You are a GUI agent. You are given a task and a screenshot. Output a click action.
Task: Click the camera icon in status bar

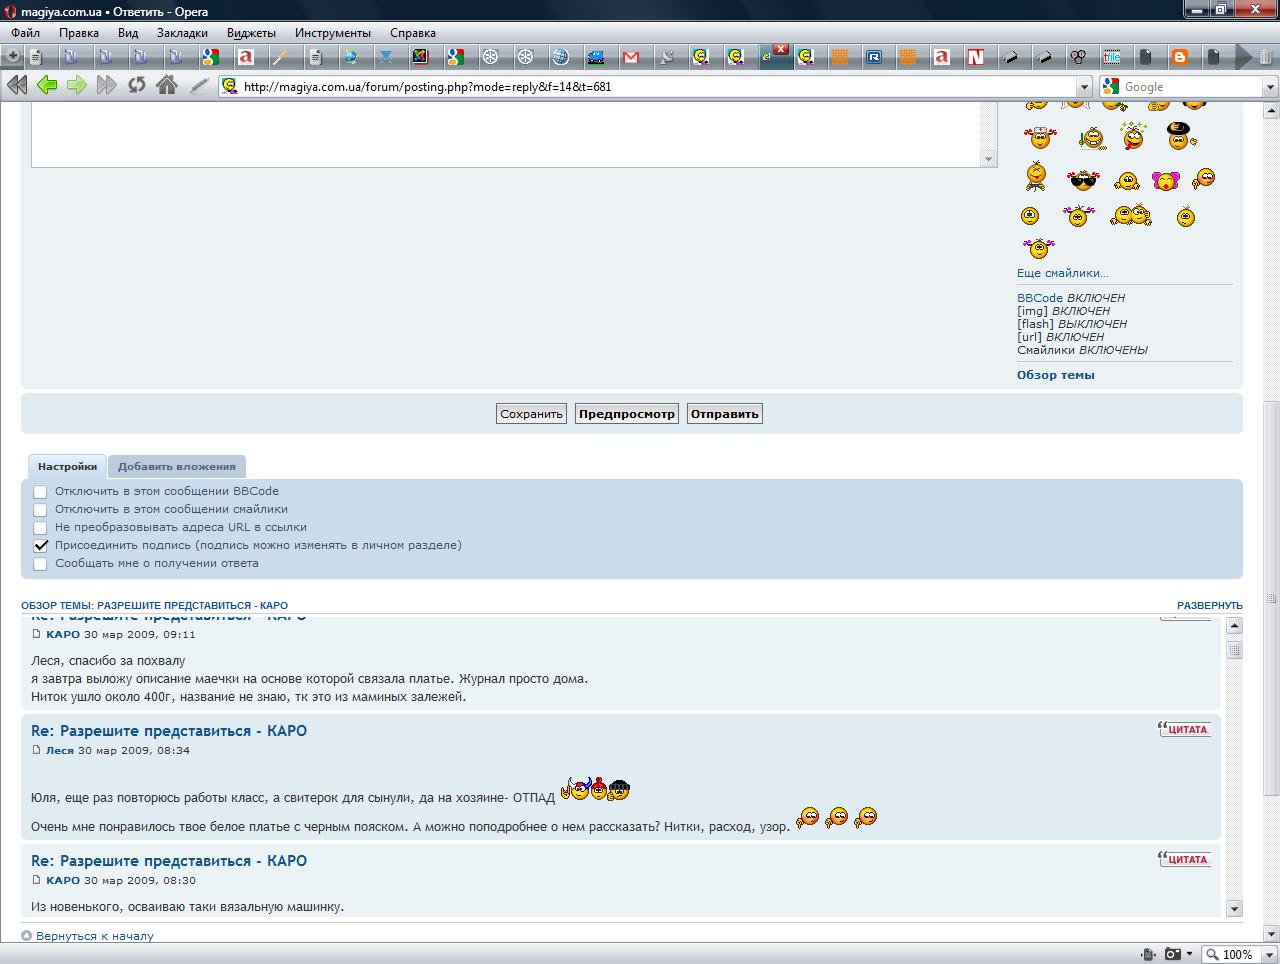coord(1172,954)
